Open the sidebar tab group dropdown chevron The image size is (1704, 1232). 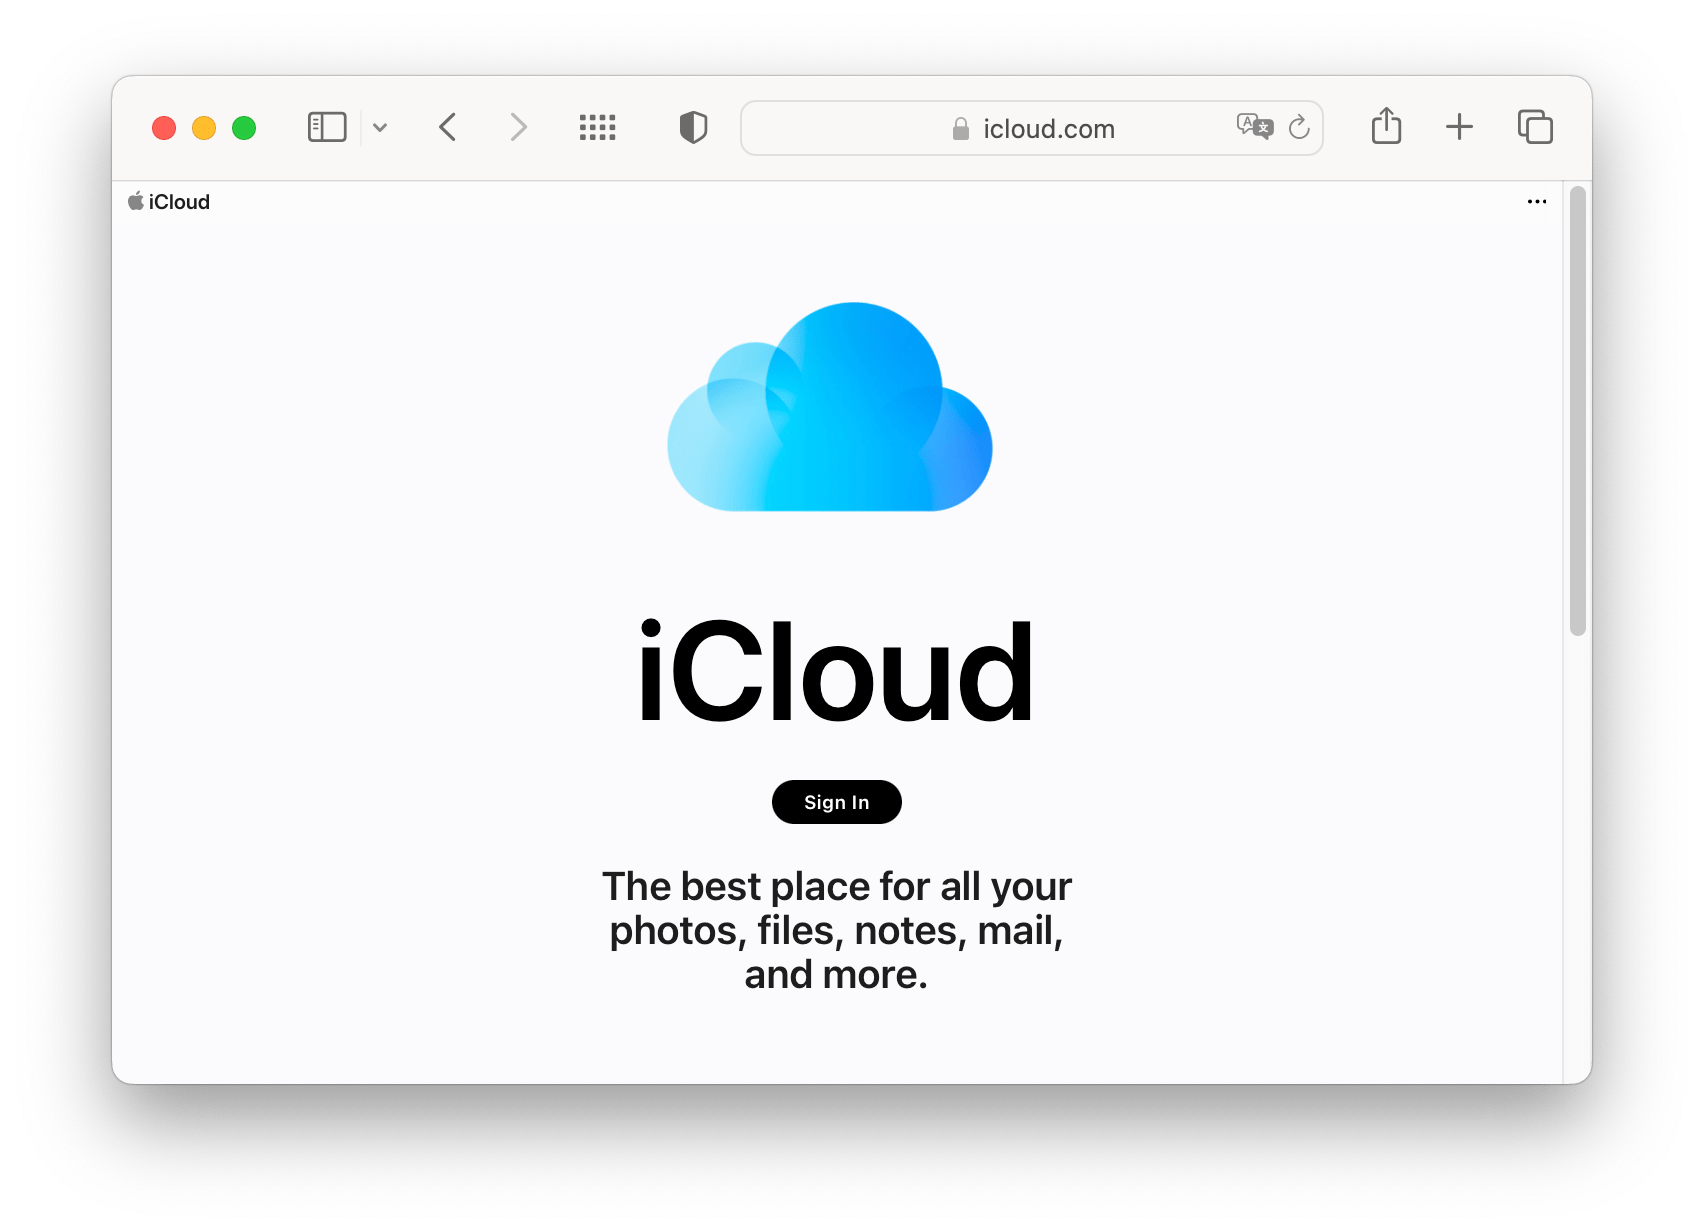380,128
